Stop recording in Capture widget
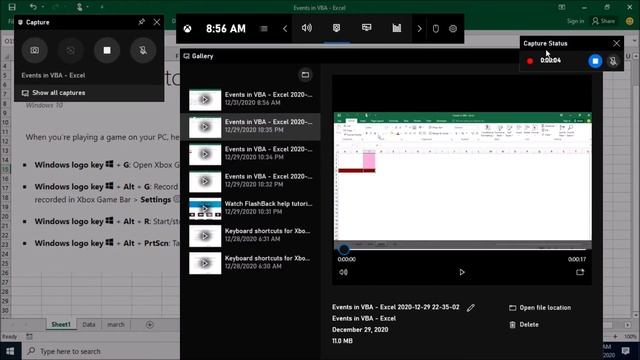This screenshot has height=360, width=640. tap(107, 50)
